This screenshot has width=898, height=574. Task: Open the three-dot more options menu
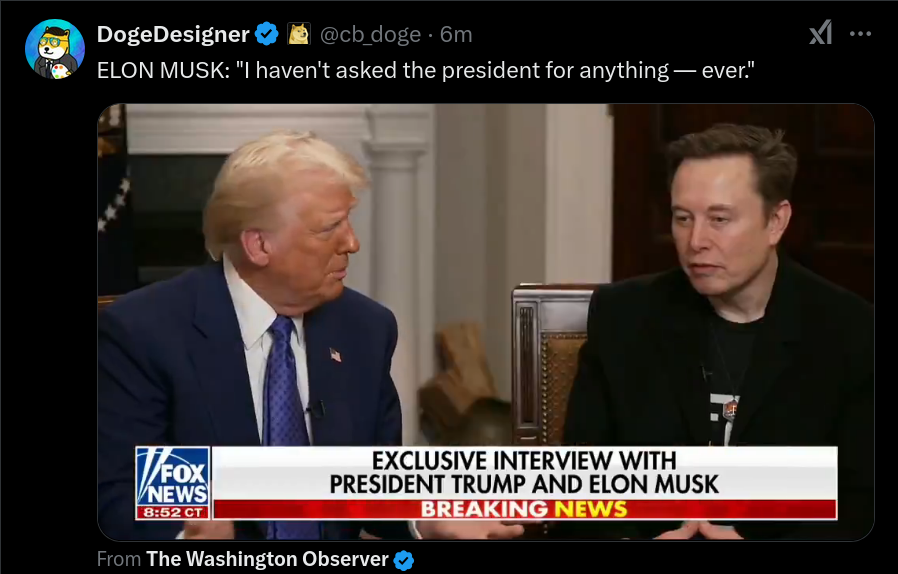[x=860, y=34]
